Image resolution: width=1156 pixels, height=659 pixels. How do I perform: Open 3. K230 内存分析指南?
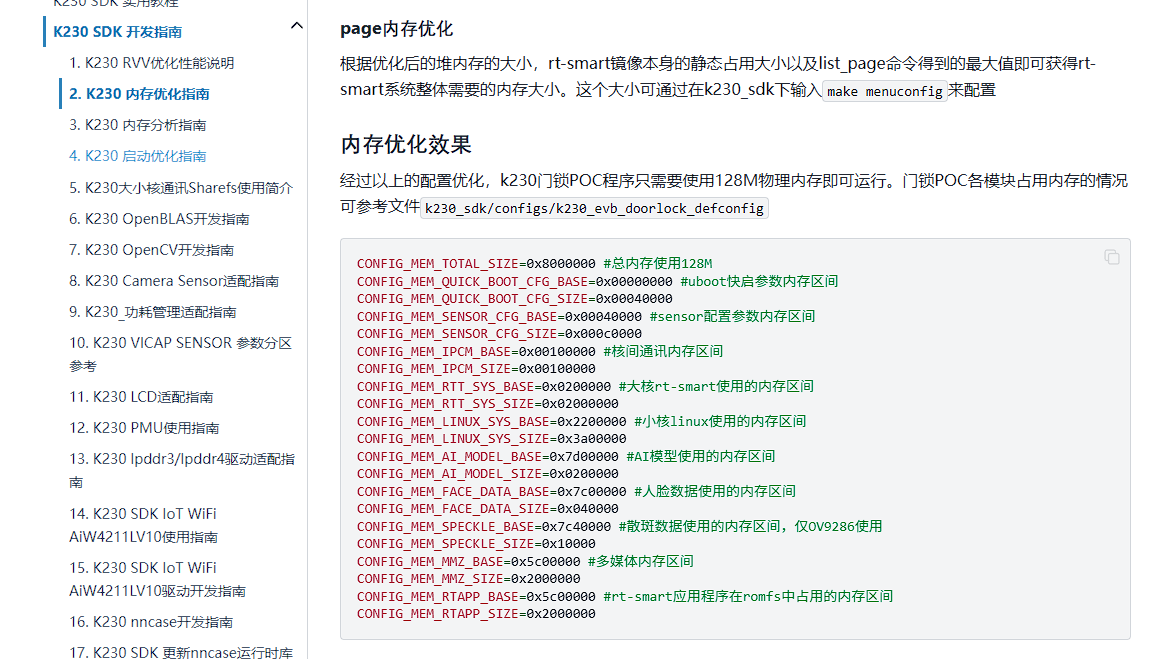click(137, 125)
